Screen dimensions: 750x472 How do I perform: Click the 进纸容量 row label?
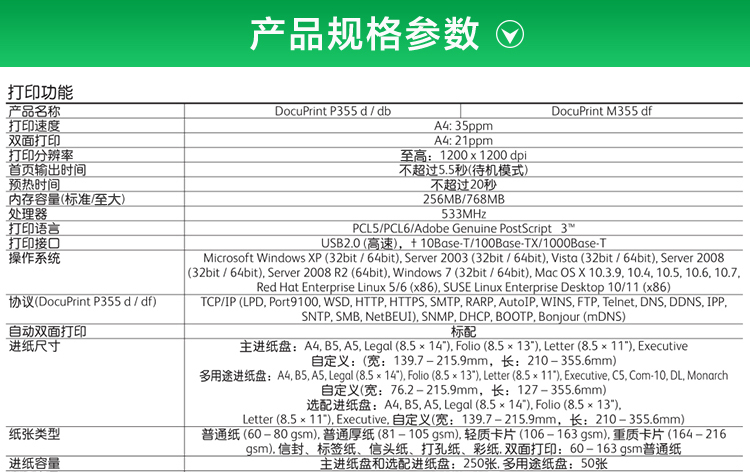pos(34,463)
